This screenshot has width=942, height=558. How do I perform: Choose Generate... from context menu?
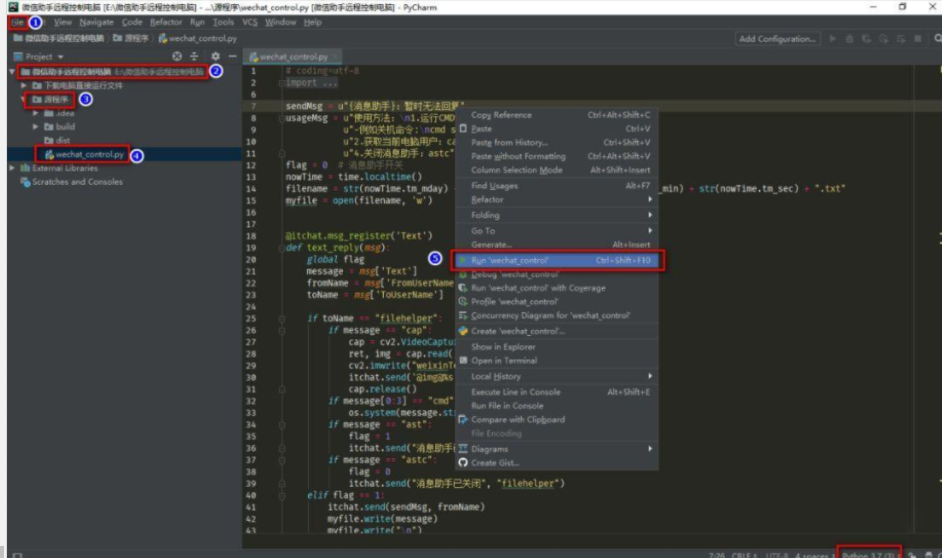tap(558, 244)
